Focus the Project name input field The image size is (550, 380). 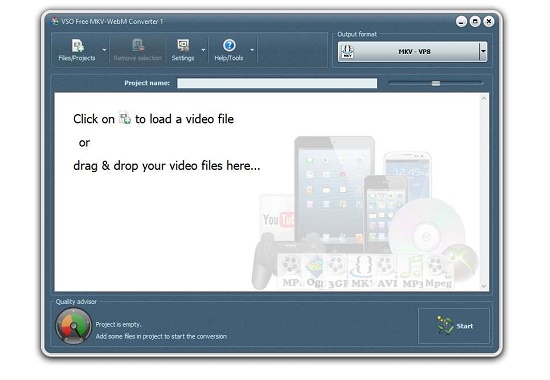277,83
